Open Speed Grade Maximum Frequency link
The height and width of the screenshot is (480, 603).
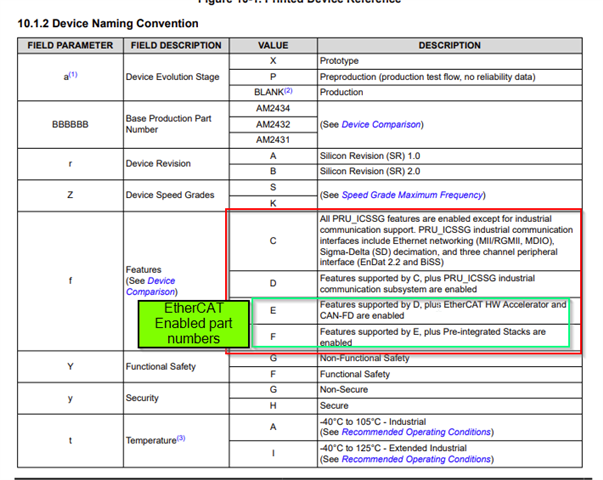click(x=412, y=195)
